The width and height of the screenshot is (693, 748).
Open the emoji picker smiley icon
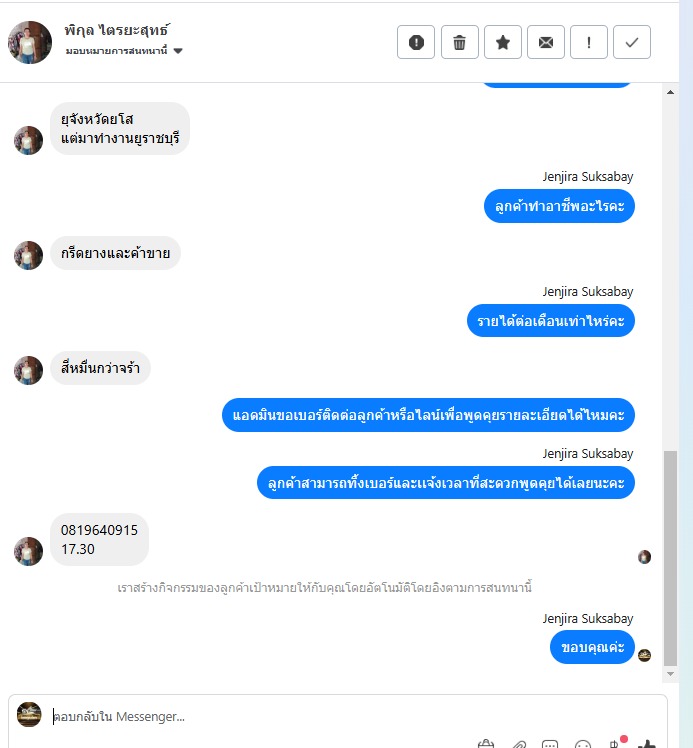click(x=583, y=744)
